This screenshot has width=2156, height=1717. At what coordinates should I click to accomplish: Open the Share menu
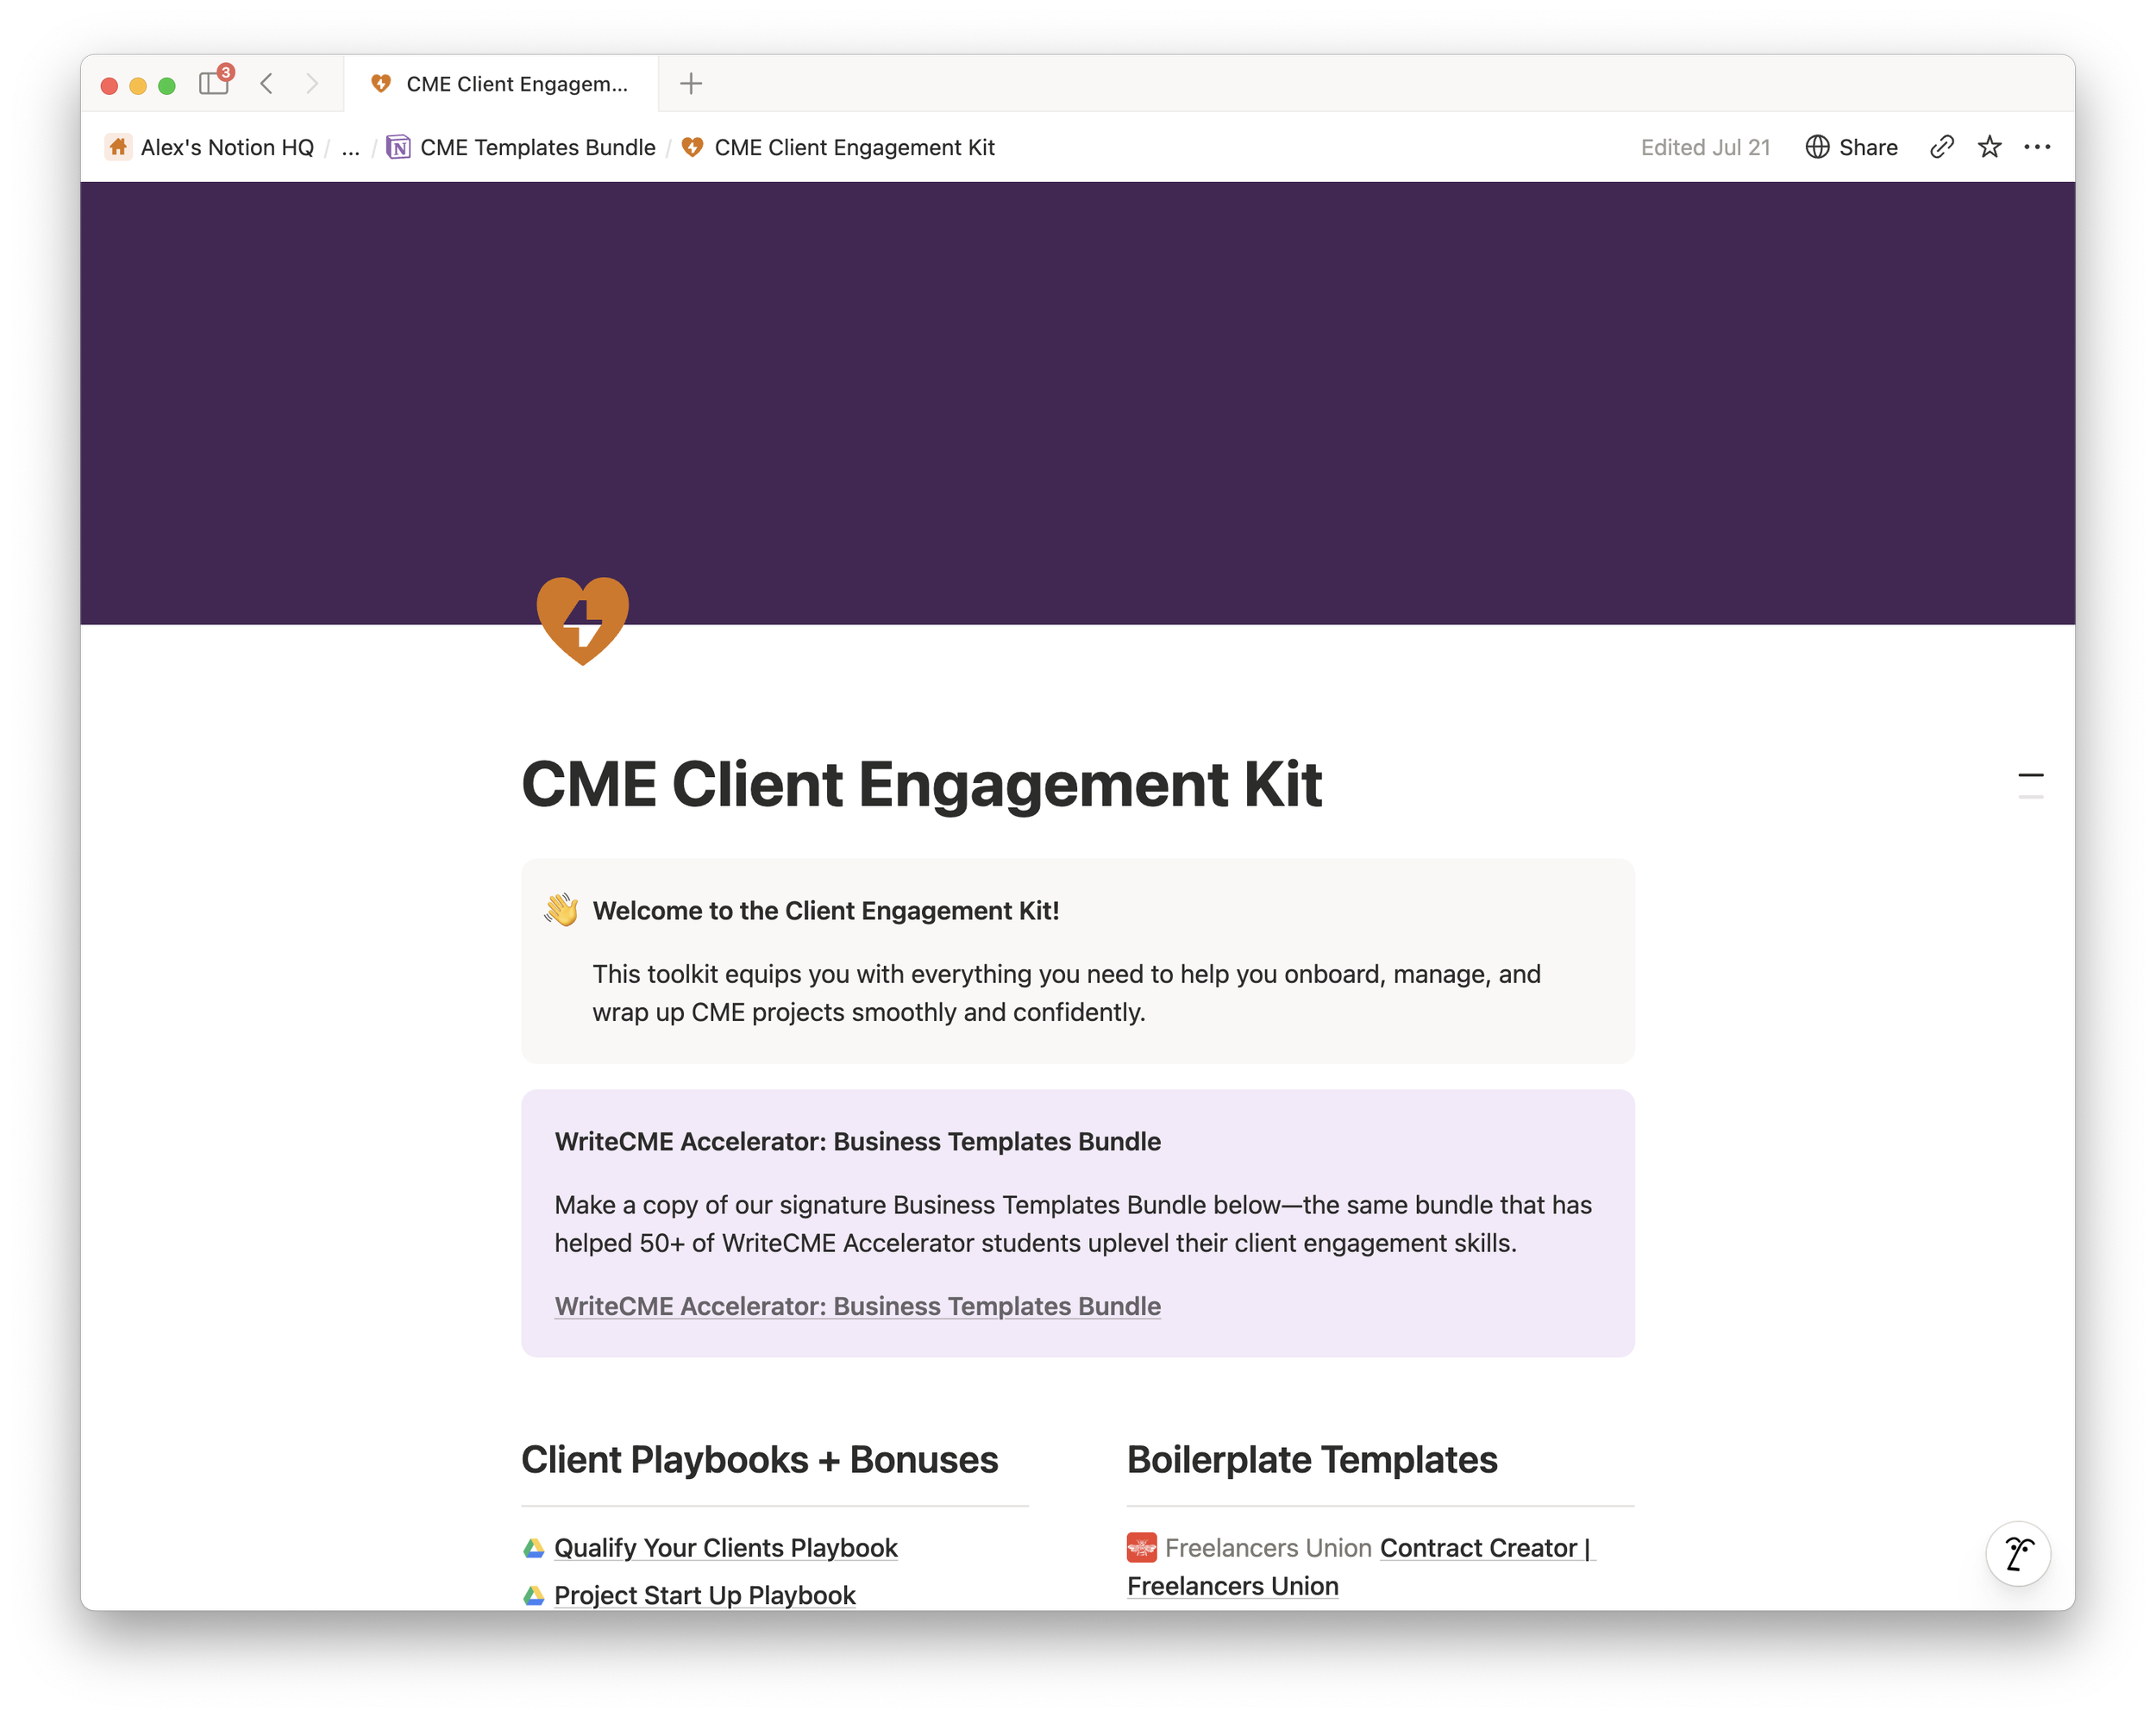pos(1852,148)
